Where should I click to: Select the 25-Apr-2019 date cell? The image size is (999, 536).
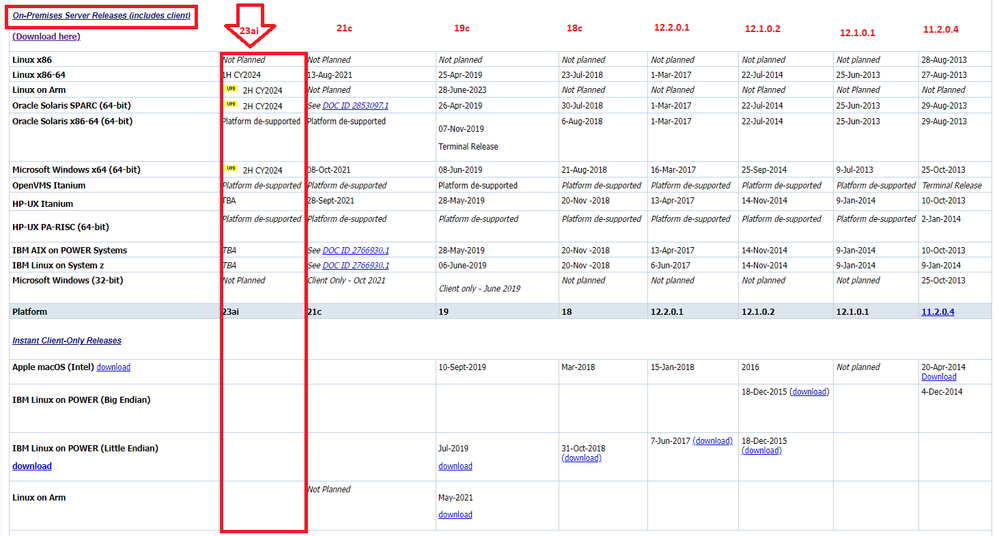pos(461,75)
